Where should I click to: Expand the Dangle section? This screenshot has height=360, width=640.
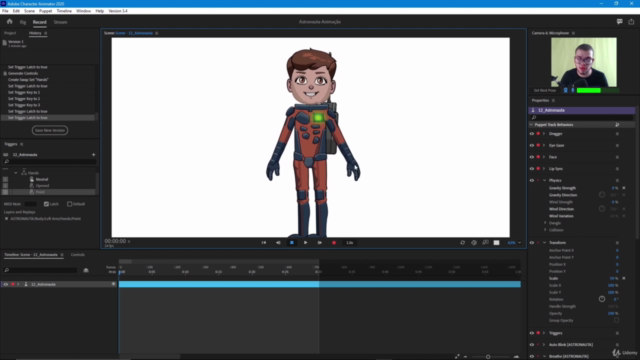[545, 223]
